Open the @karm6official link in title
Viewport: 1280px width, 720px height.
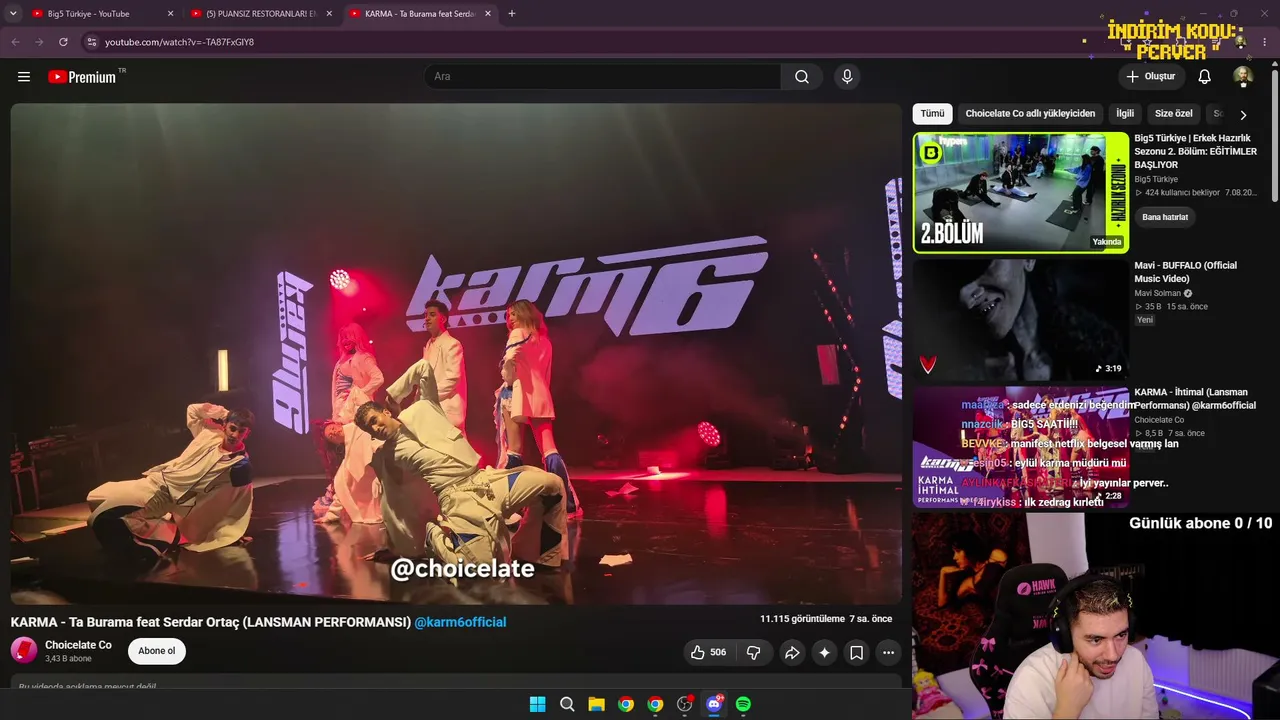(460, 622)
